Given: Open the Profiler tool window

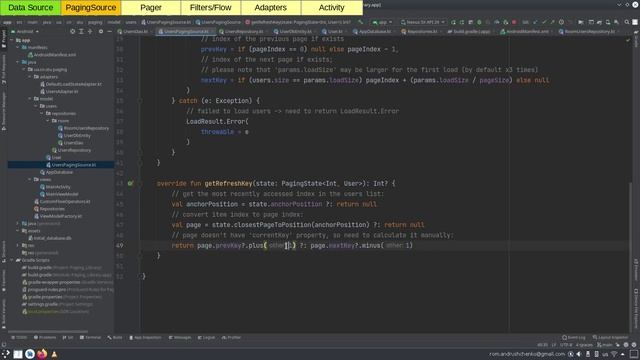Looking at the screenshot, I should click(x=231, y=338).
